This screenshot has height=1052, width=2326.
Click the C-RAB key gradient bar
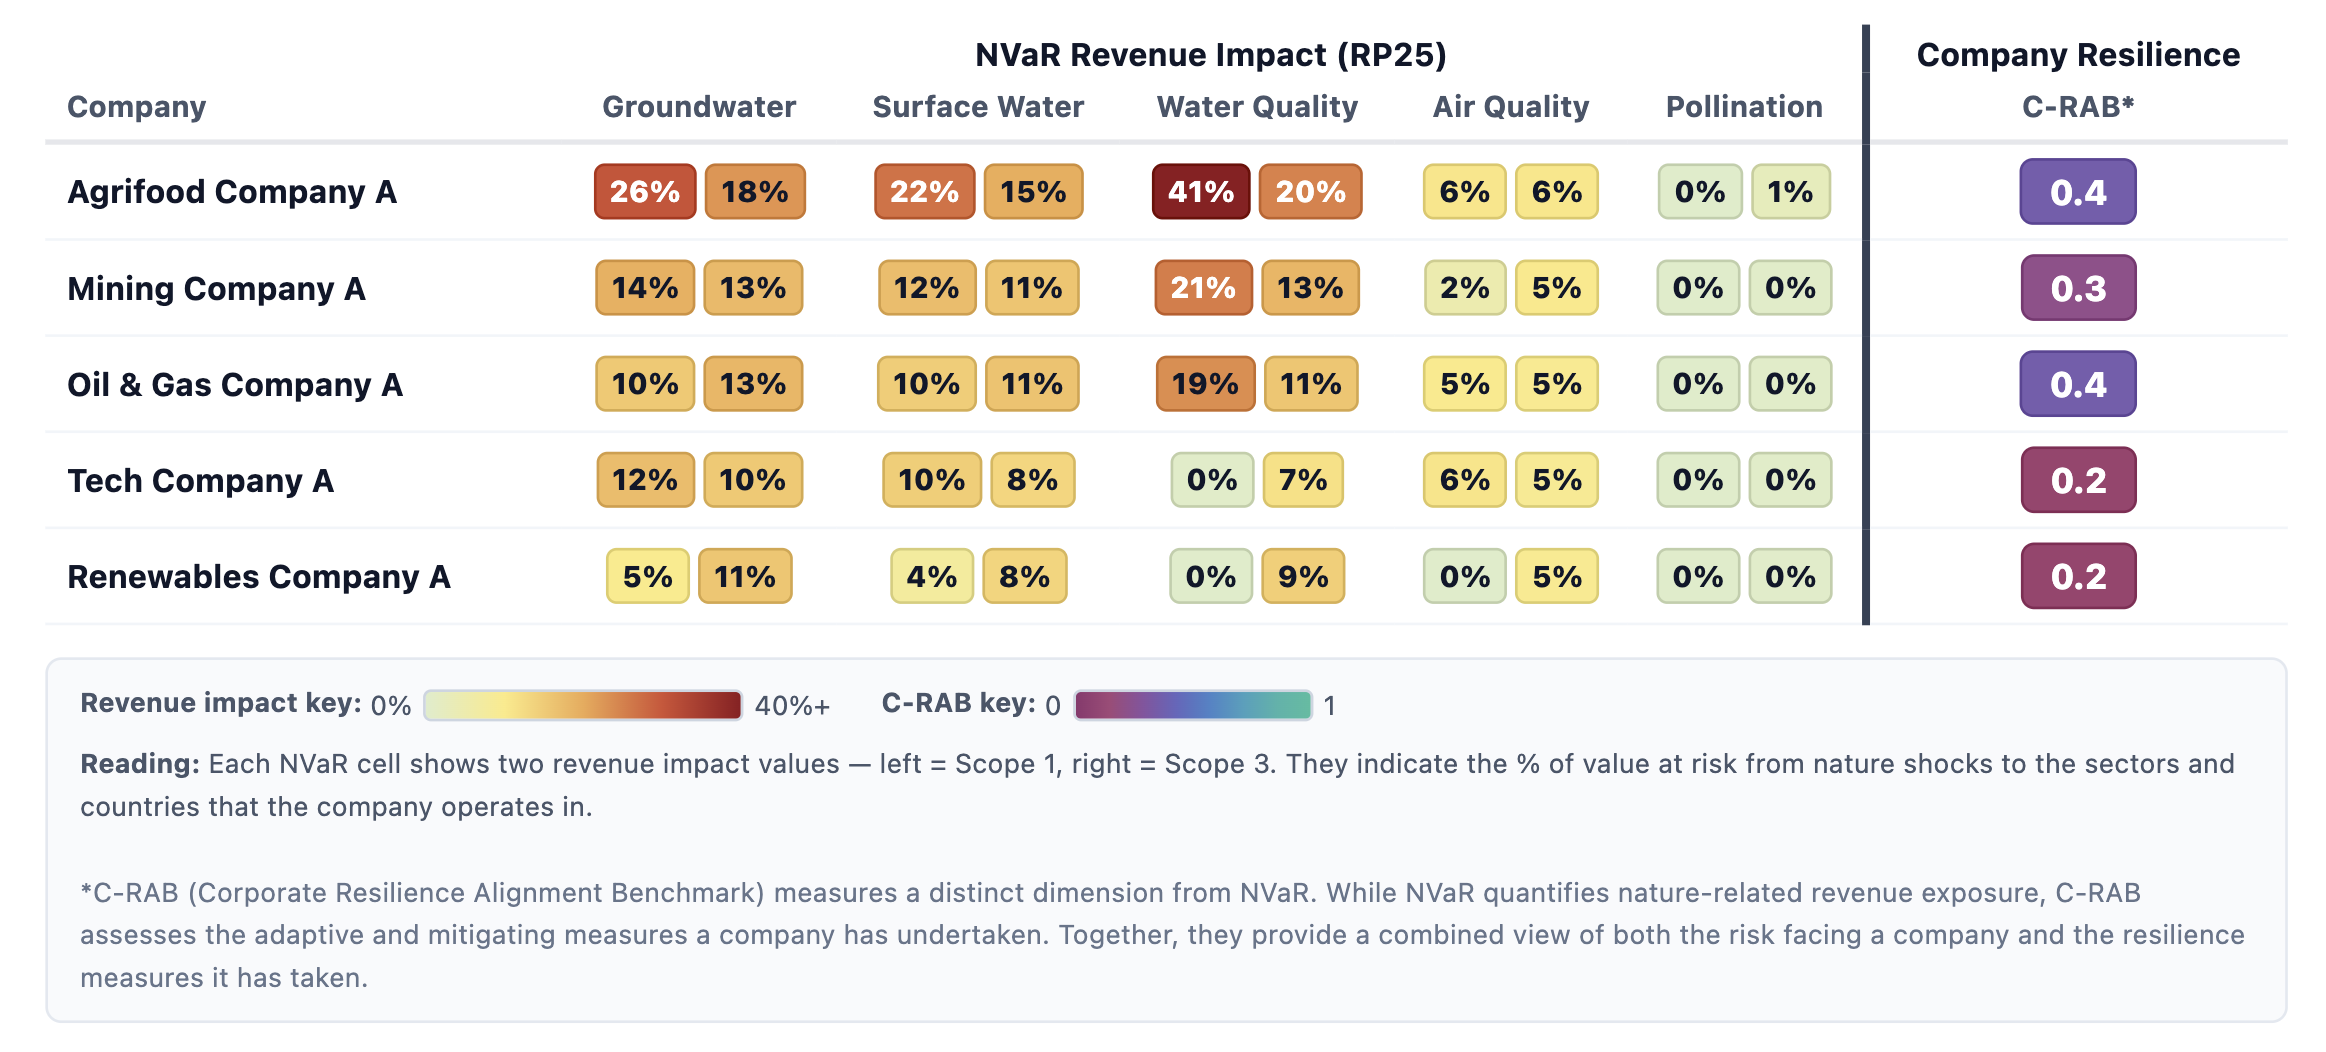[x=1192, y=705]
